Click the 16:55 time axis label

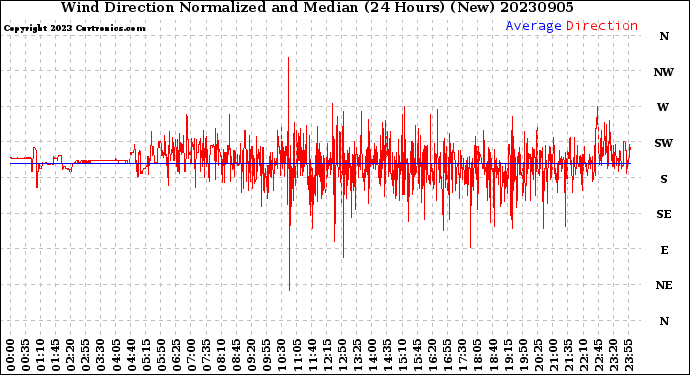click(448, 355)
